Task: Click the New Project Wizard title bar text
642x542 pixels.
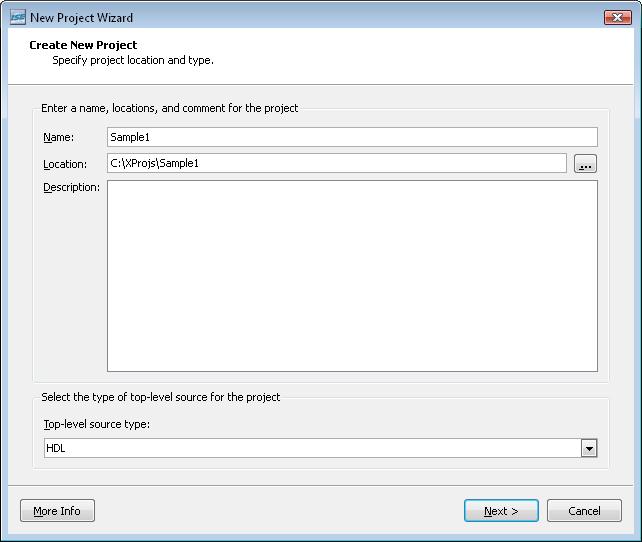Action: (81, 18)
